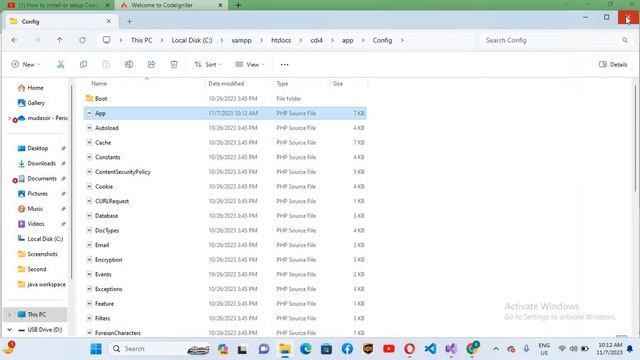Add a new File Explorer tab
This screenshot has height=360, width=640.
129,21
